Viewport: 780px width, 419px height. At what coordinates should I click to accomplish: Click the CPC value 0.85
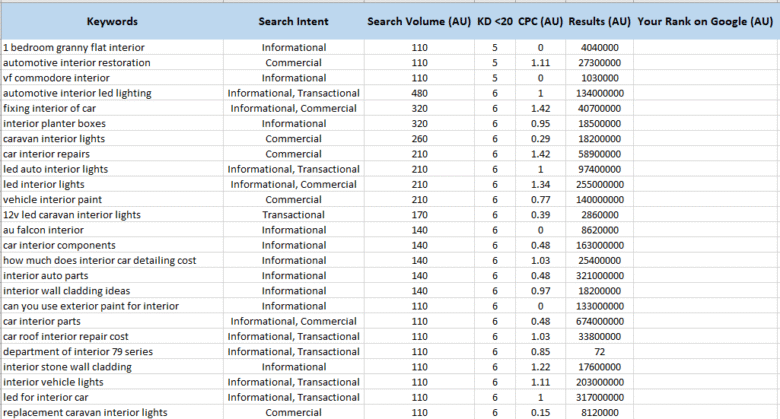coord(540,352)
